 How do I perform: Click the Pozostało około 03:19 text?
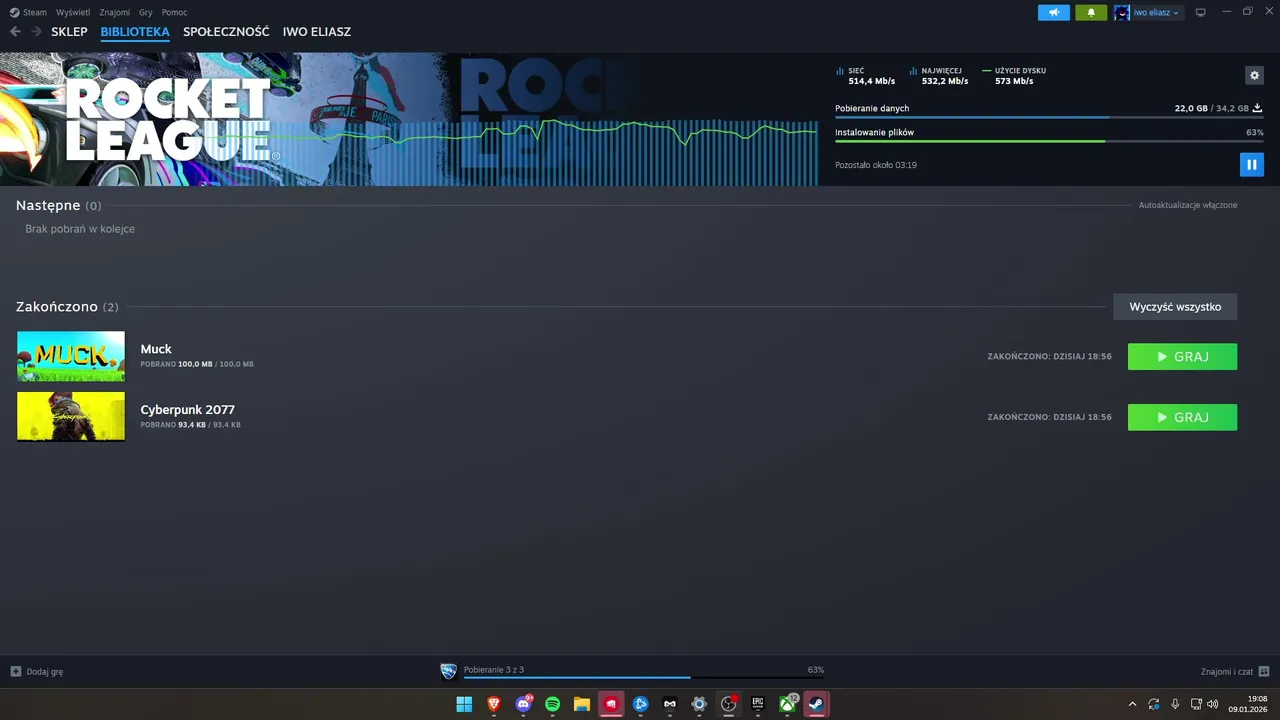pyautogui.click(x=876, y=165)
